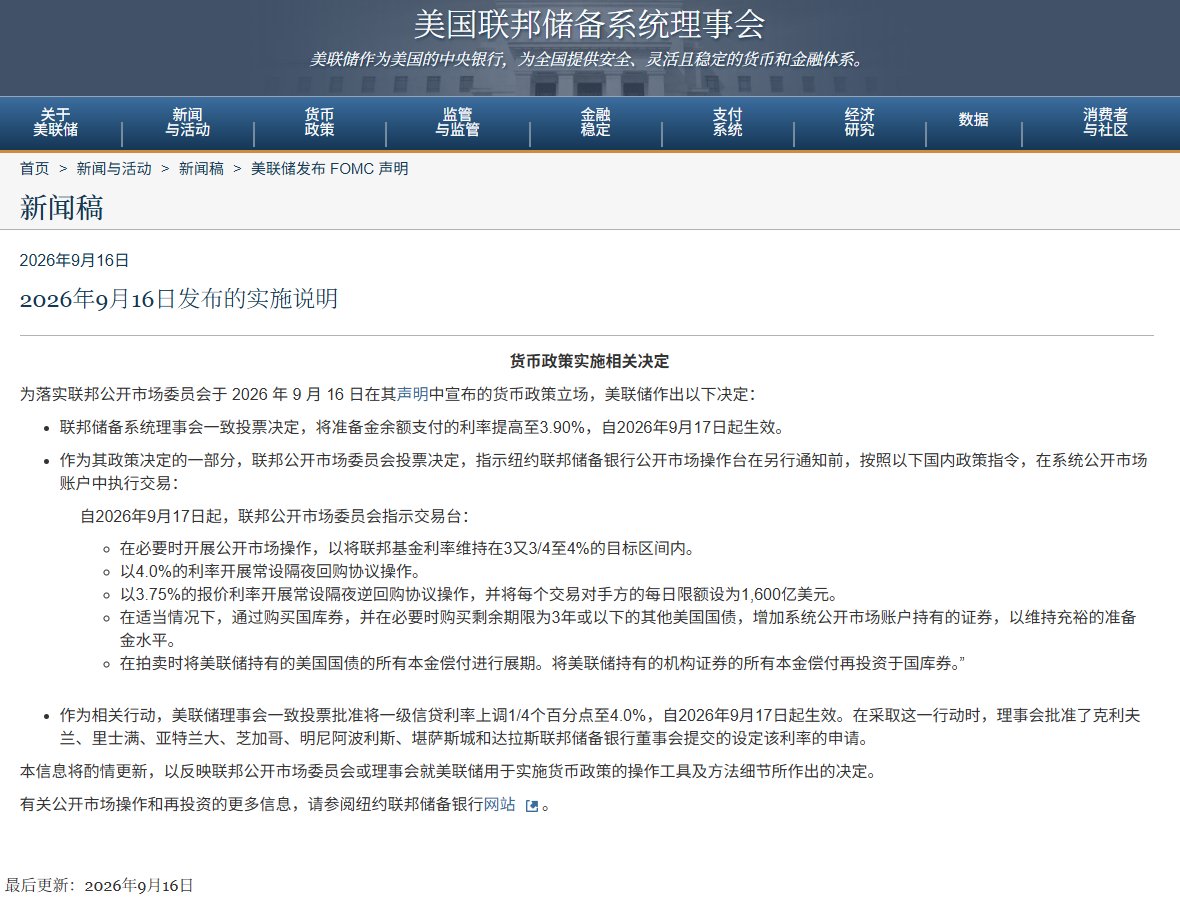Click the external link icon after 网站
Viewport: 1180px width, 907px height.
point(532,805)
